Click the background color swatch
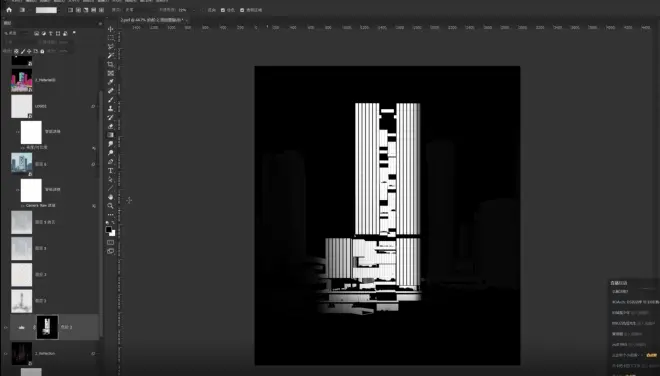The height and width of the screenshot is (376, 660). (113, 233)
